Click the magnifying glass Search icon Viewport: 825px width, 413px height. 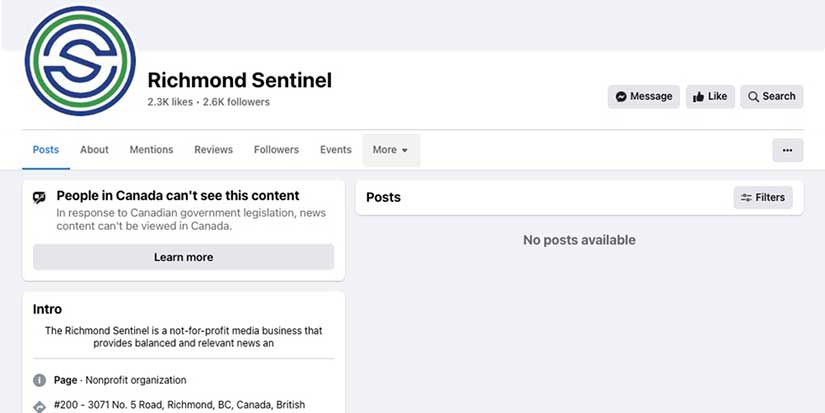tap(753, 97)
